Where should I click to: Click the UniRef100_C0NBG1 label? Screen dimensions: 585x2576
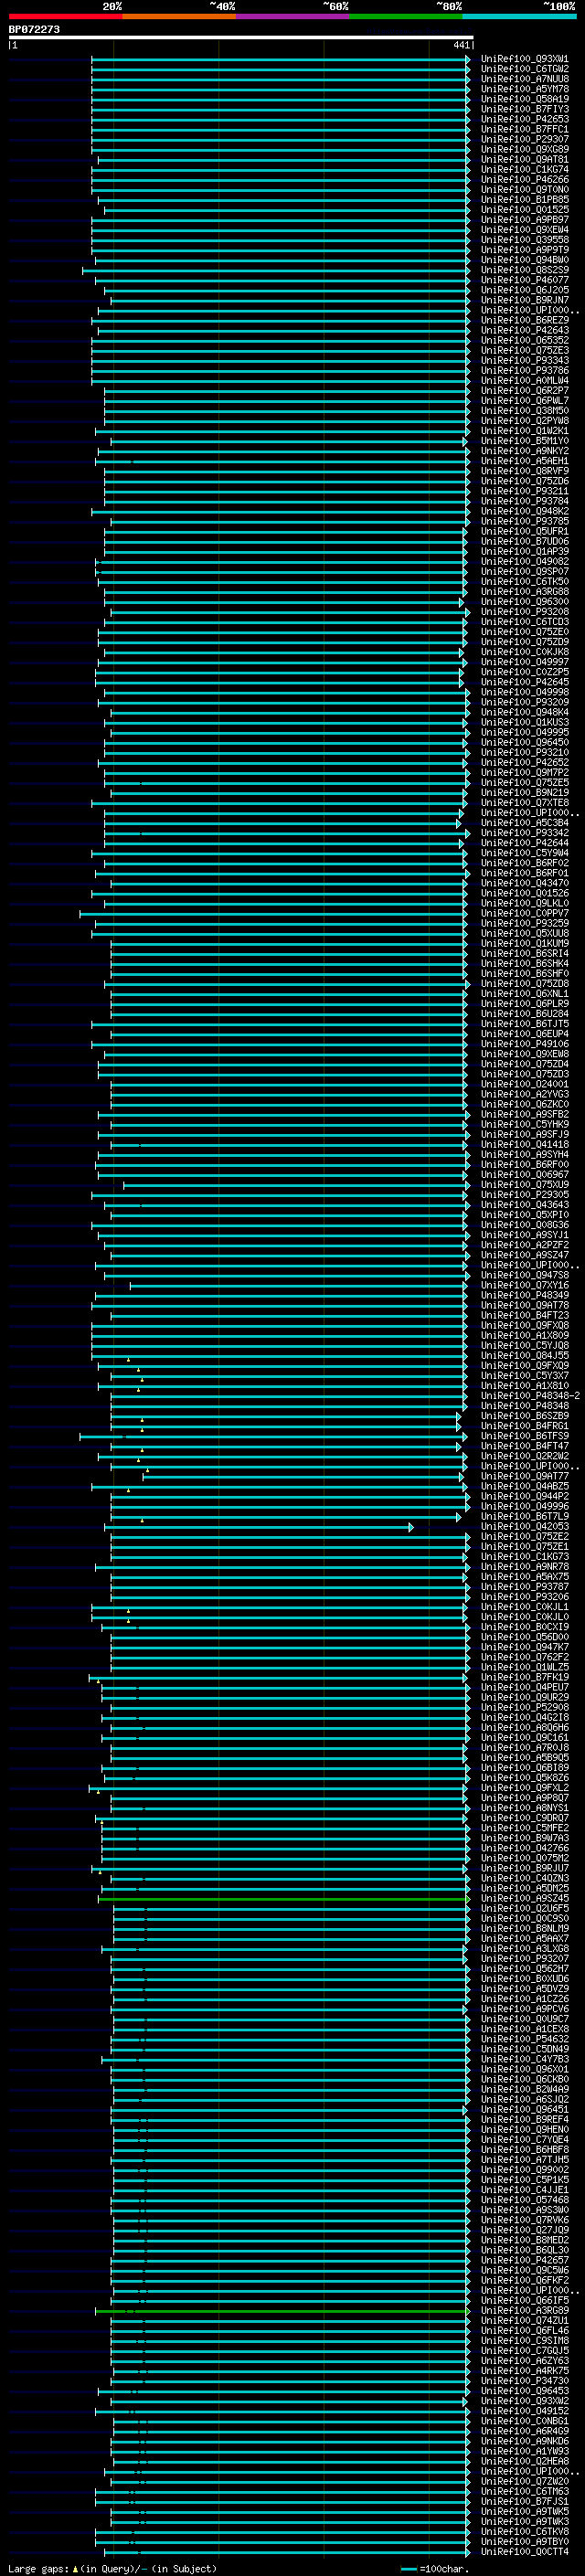525,2422
